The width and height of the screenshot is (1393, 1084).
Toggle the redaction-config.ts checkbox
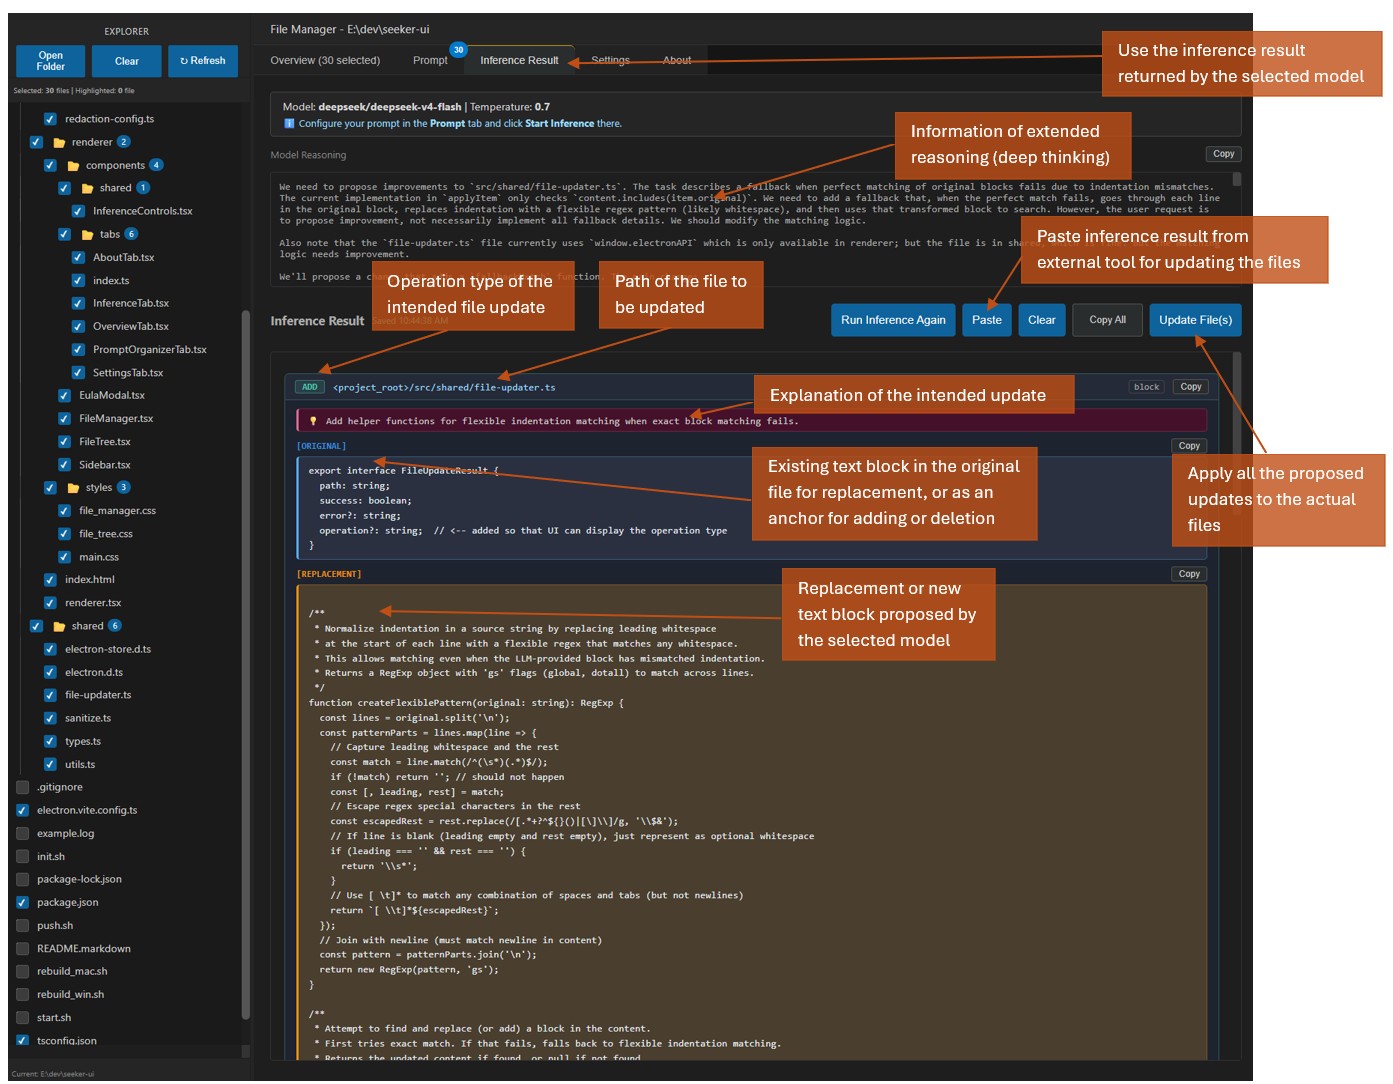point(50,119)
